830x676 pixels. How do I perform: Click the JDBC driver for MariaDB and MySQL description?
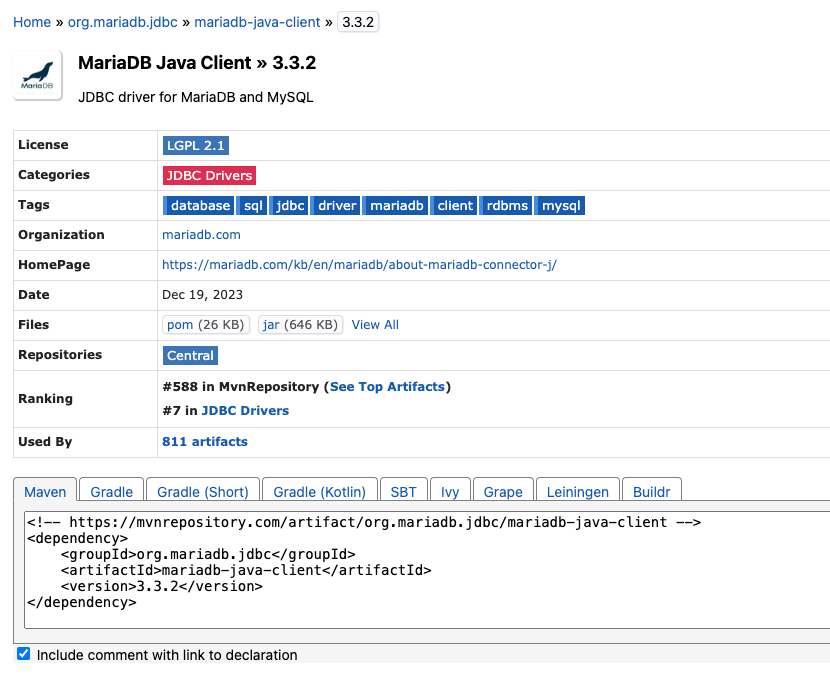(x=196, y=97)
